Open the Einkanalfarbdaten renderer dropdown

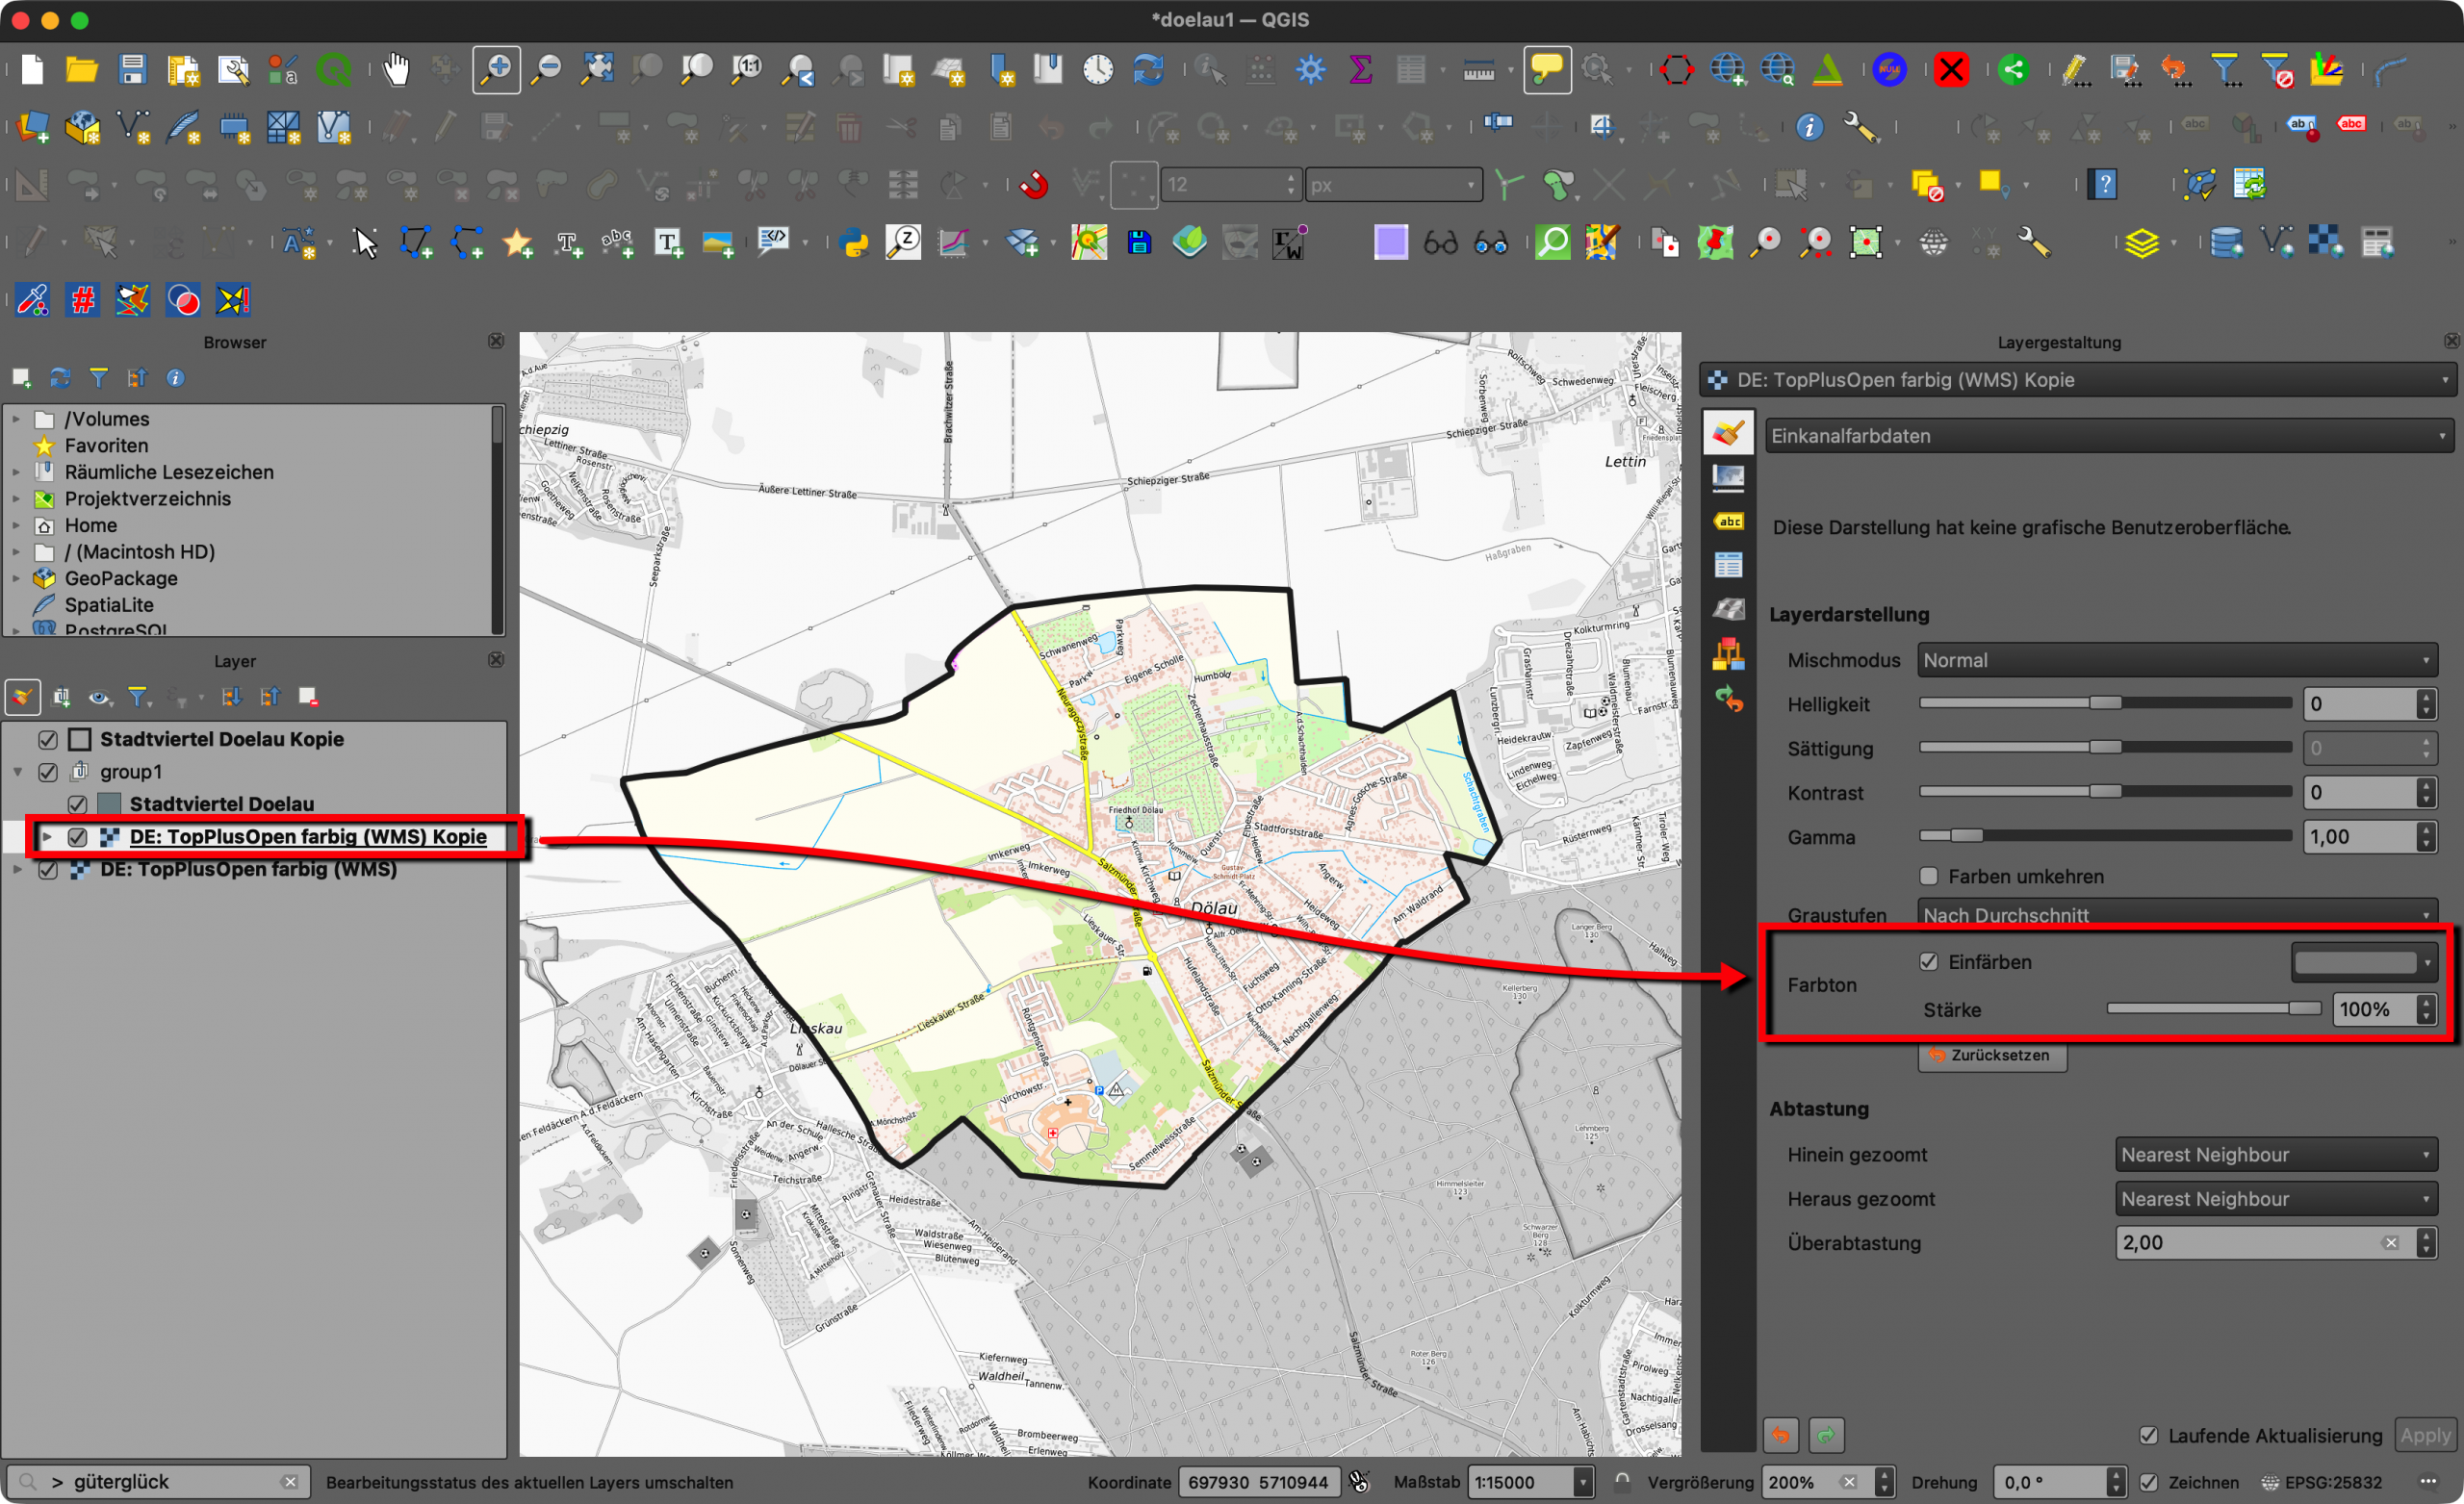pos(2110,436)
